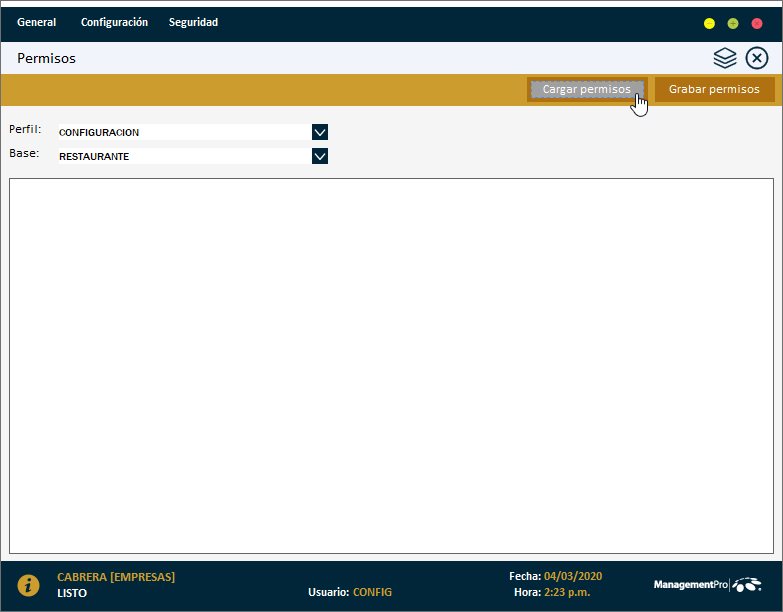Close the Permisos panel with the X icon

click(x=757, y=58)
